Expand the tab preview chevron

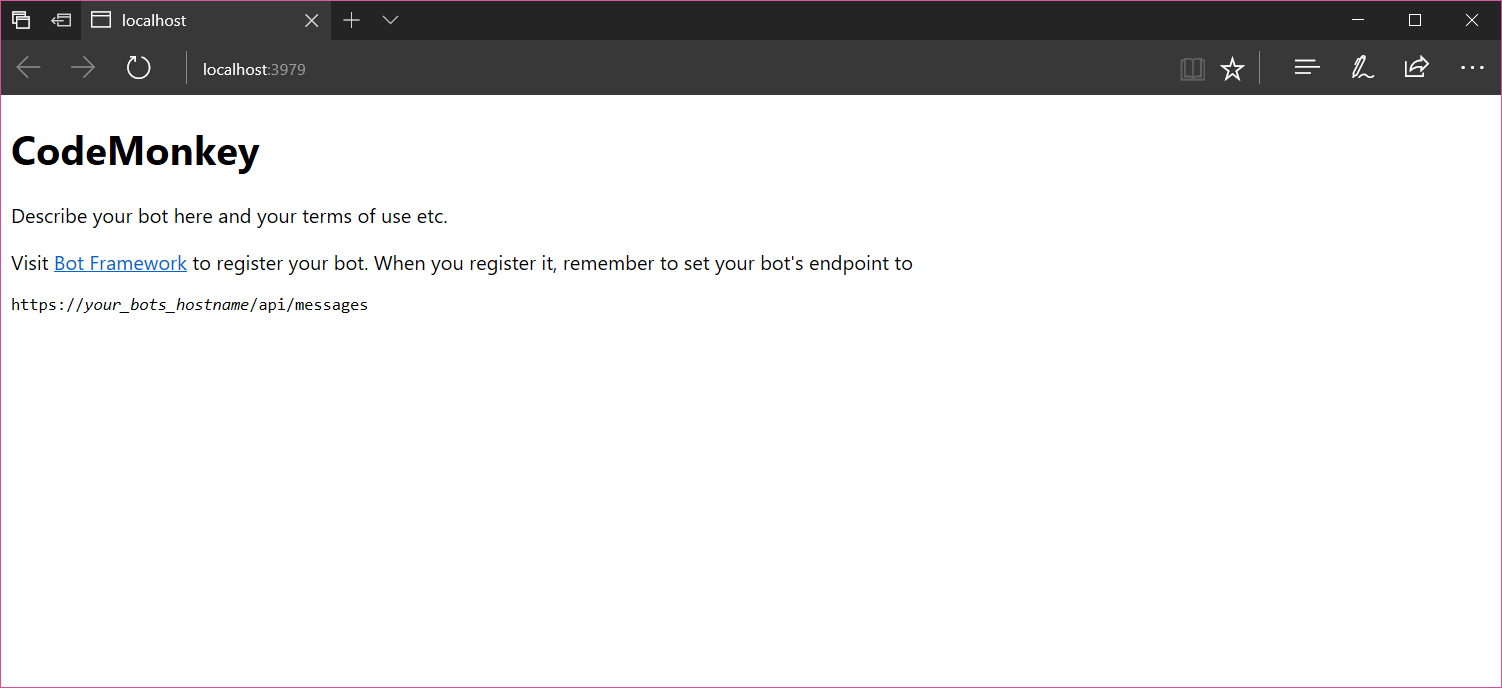pyautogui.click(x=389, y=20)
